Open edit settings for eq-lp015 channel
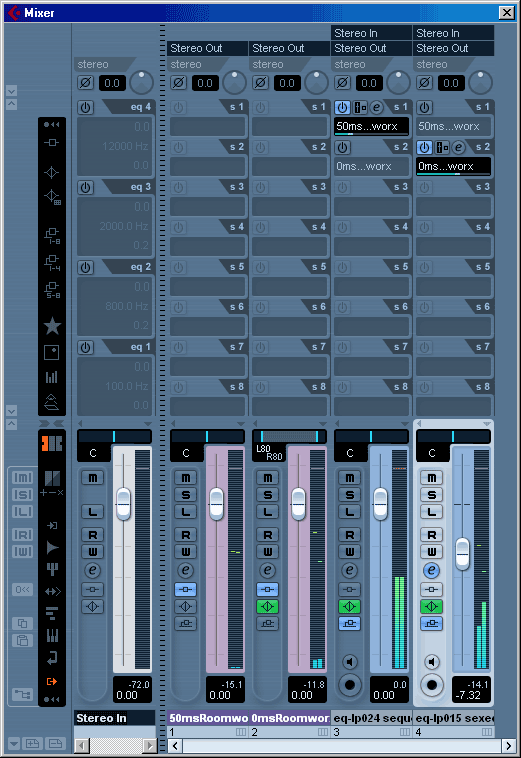 (x=432, y=570)
